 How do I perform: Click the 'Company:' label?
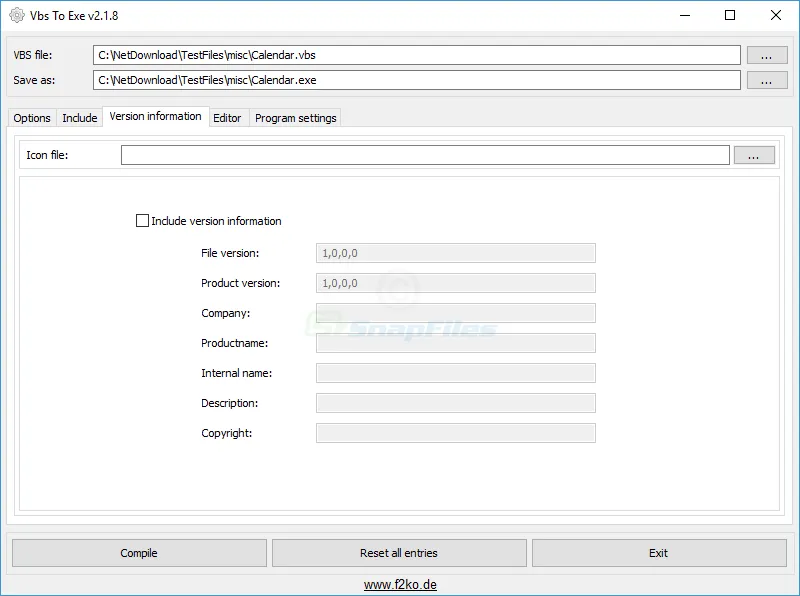(226, 313)
